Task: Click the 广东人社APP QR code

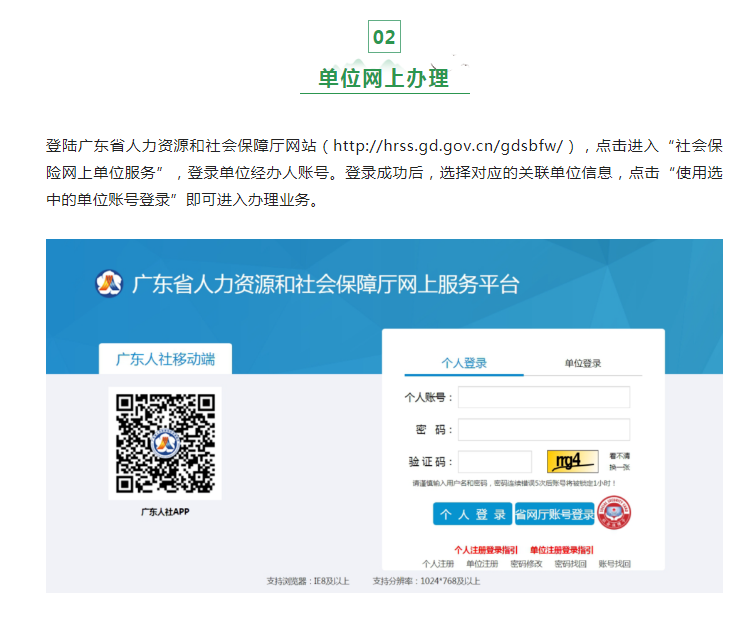Action: point(165,442)
